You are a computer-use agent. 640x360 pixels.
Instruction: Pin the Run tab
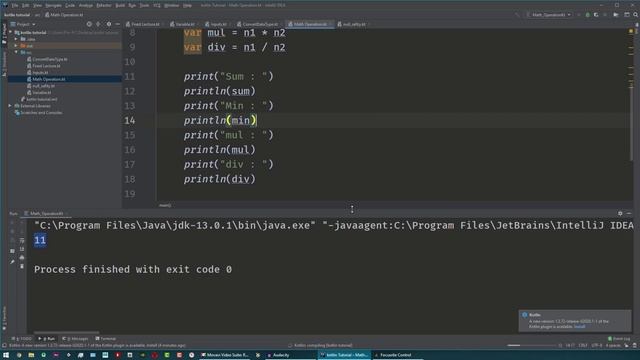point(12,262)
